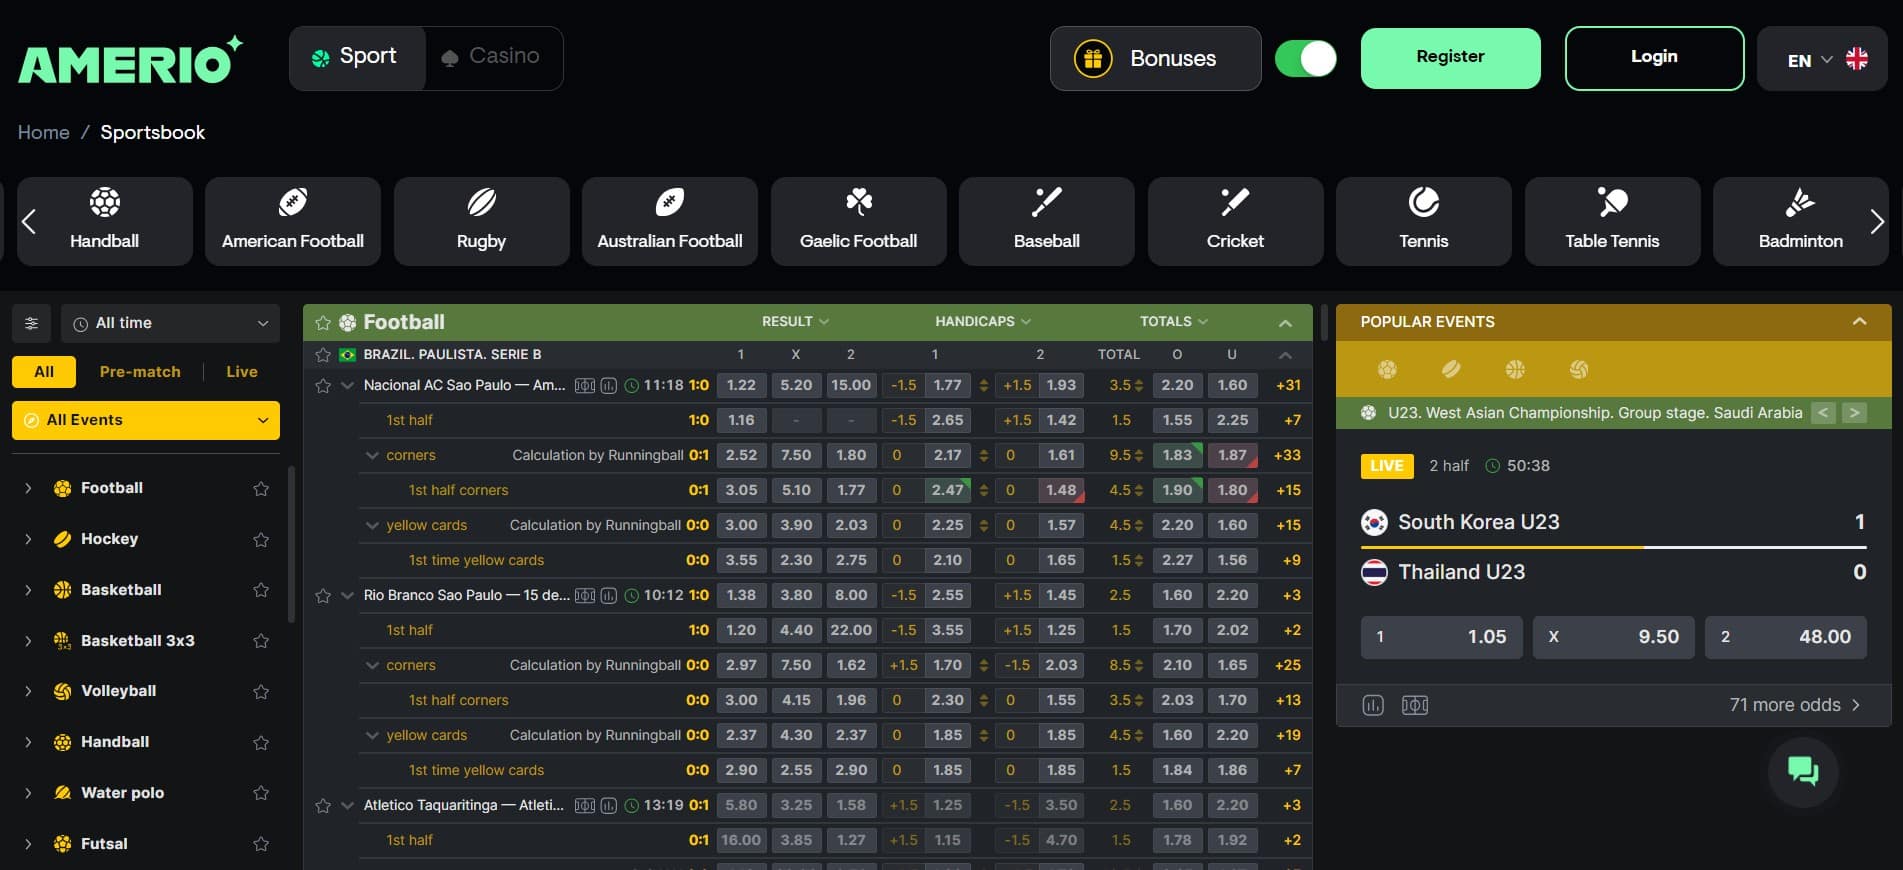Bet on South Korea U23 at 1.05
This screenshot has height=870, width=1903.
click(x=1441, y=637)
